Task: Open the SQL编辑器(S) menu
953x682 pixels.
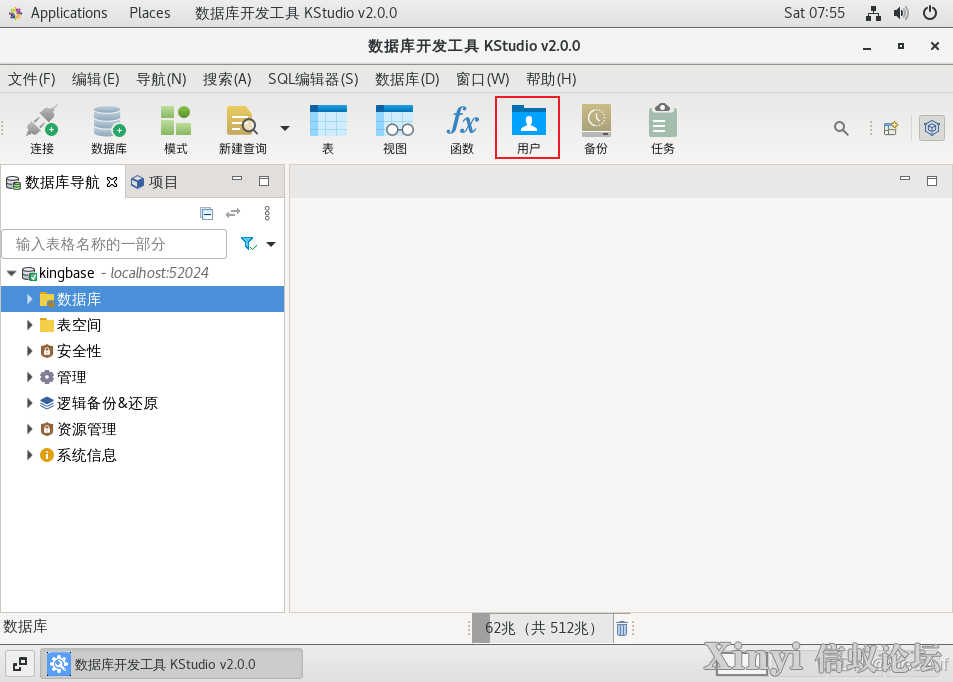Action: (x=313, y=79)
